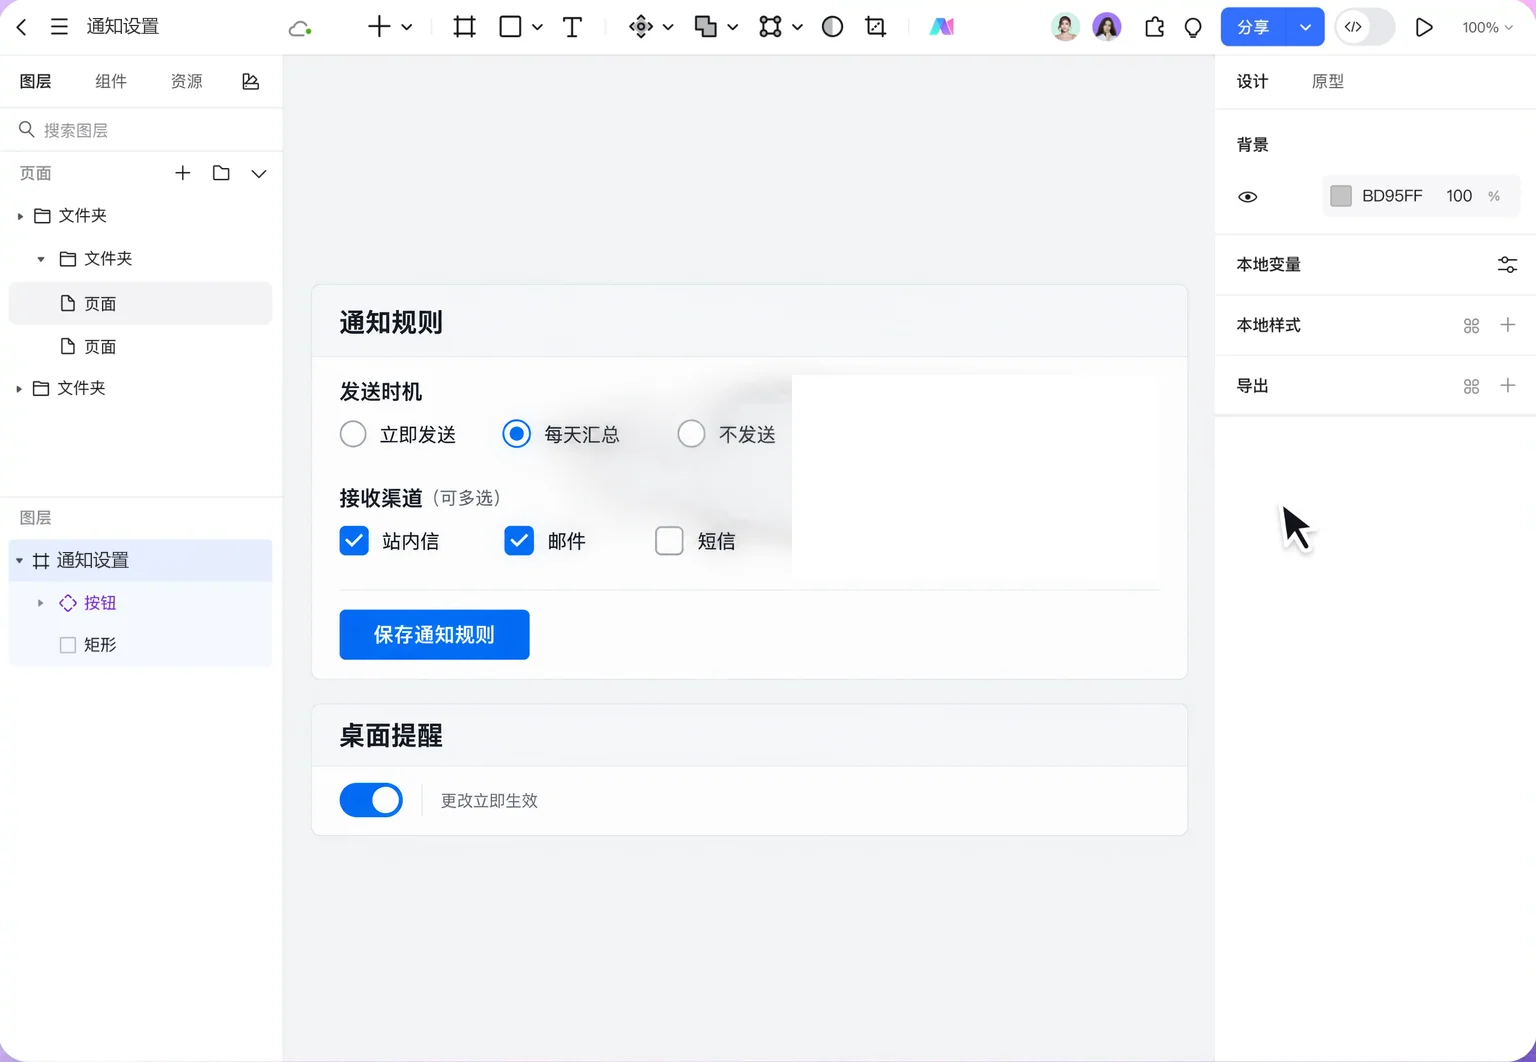Click the background color swatch BD95FF

(1341, 196)
